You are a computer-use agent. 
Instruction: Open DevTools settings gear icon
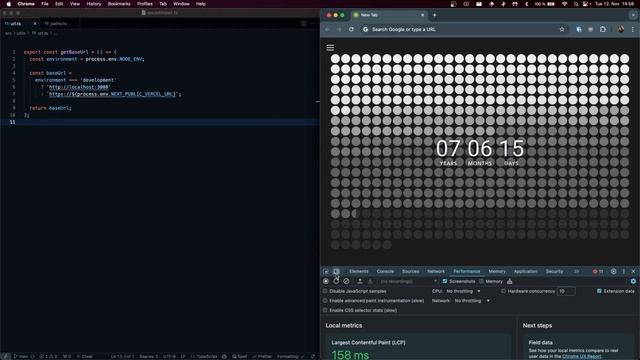(613, 271)
